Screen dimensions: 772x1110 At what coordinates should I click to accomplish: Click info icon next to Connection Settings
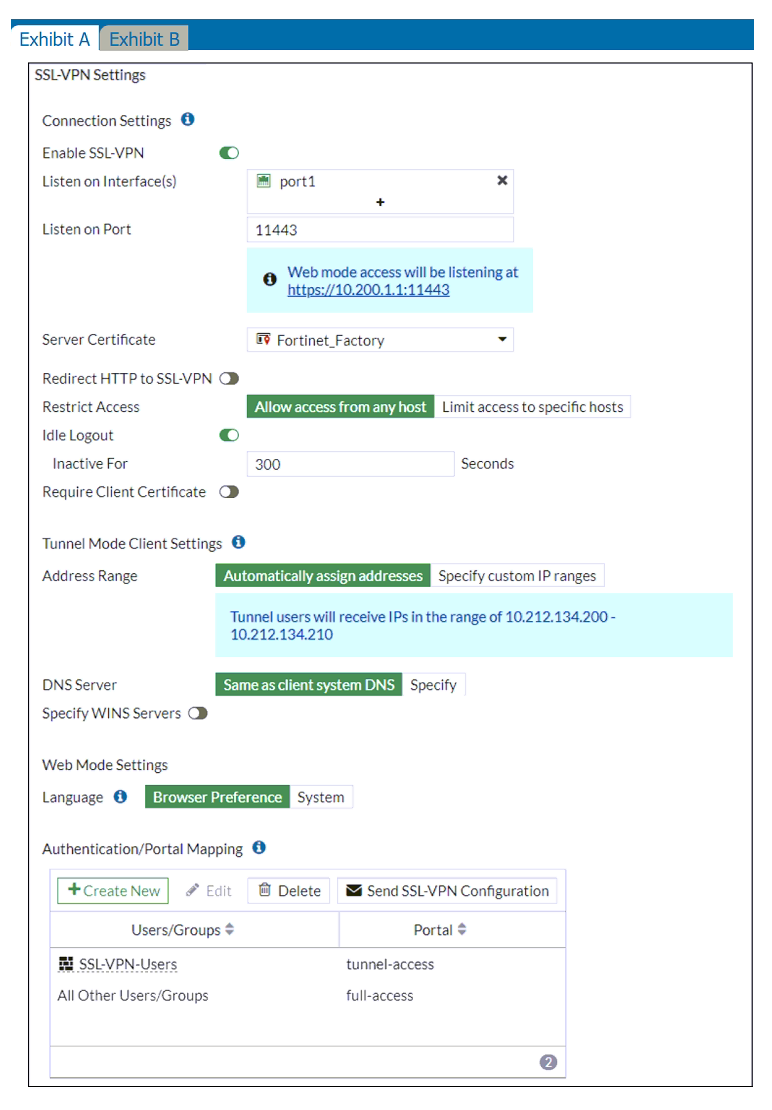click(x=188, y=120)
